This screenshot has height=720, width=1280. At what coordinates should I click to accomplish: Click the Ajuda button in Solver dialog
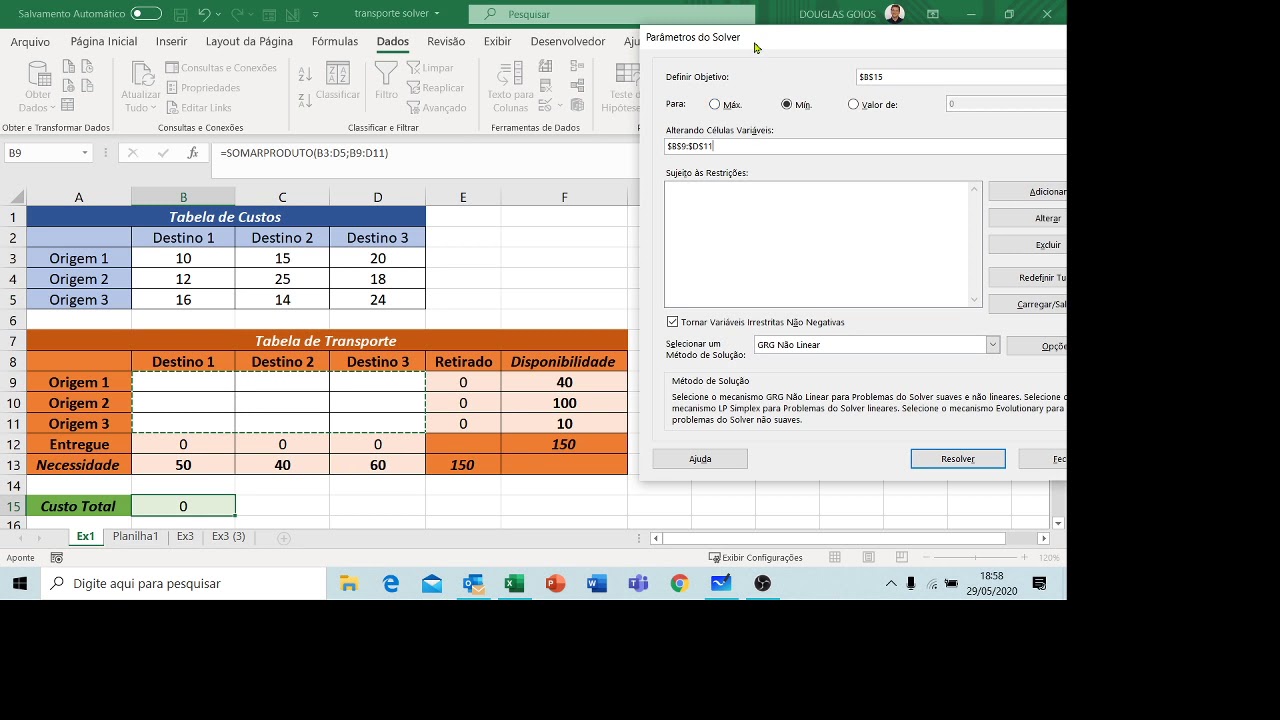tap(700, 459)
